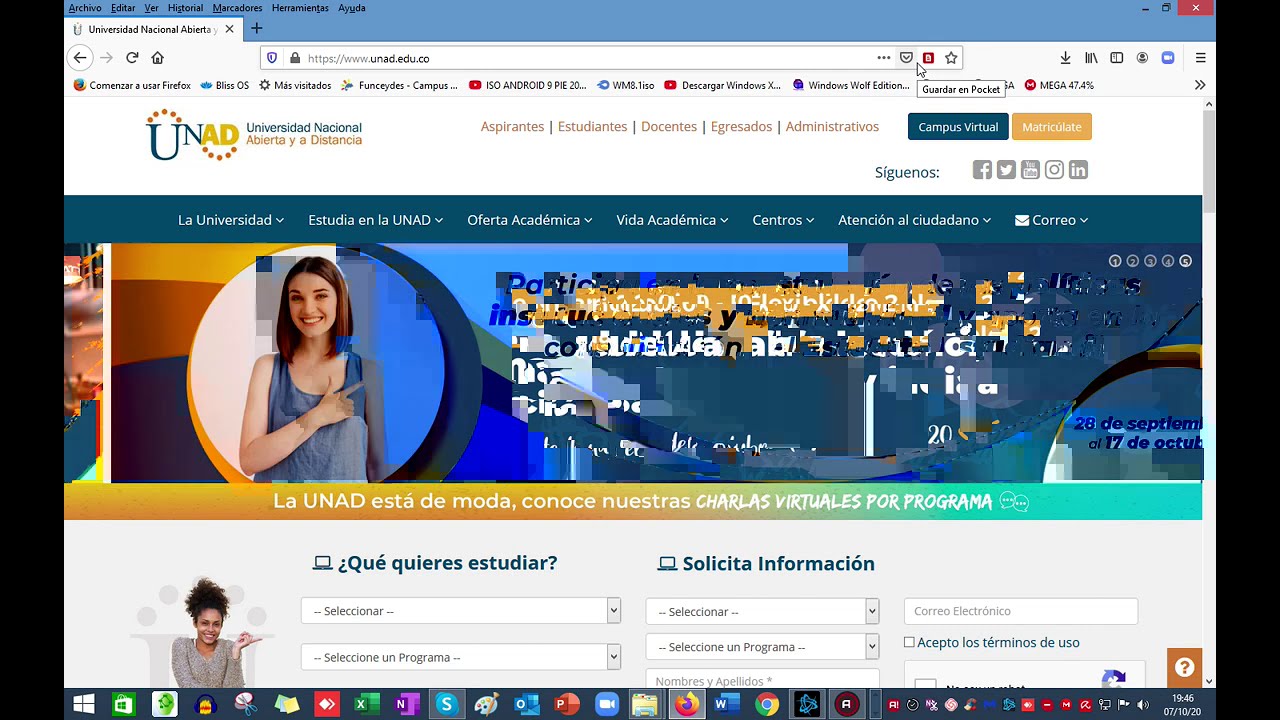Open the Historial menu
This screenshot has height=720, width=1280.
pos(185,8)
